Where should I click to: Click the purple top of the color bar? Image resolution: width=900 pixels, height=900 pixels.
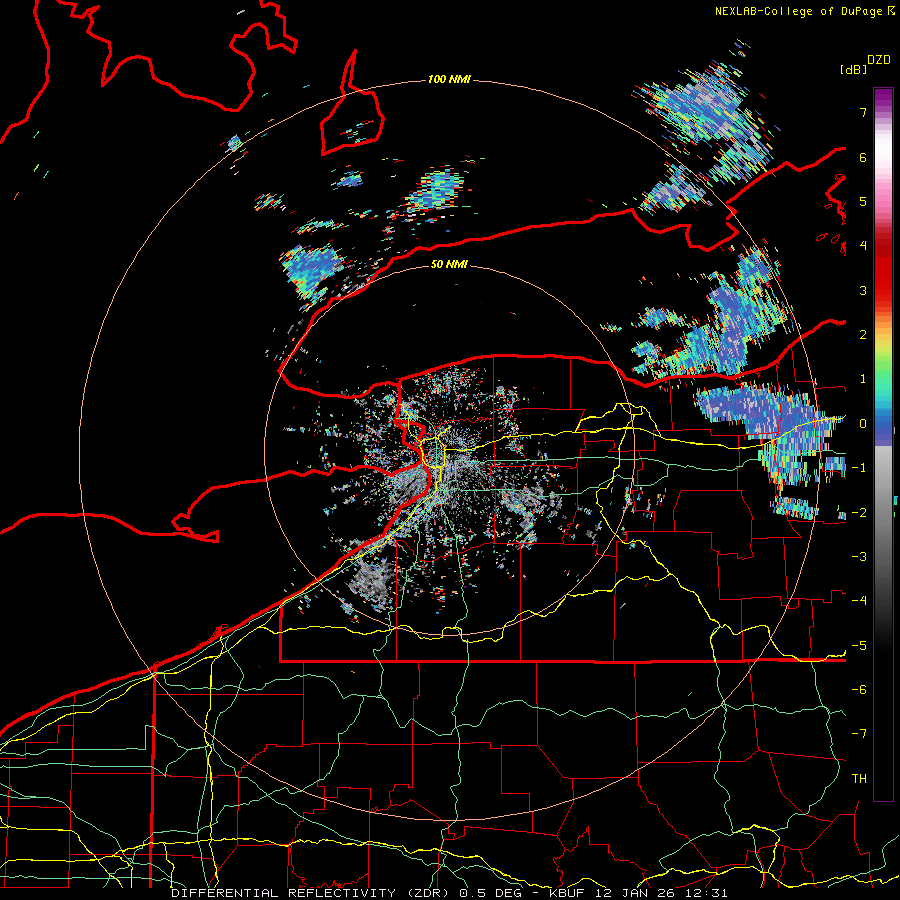(x=883, y=98)
